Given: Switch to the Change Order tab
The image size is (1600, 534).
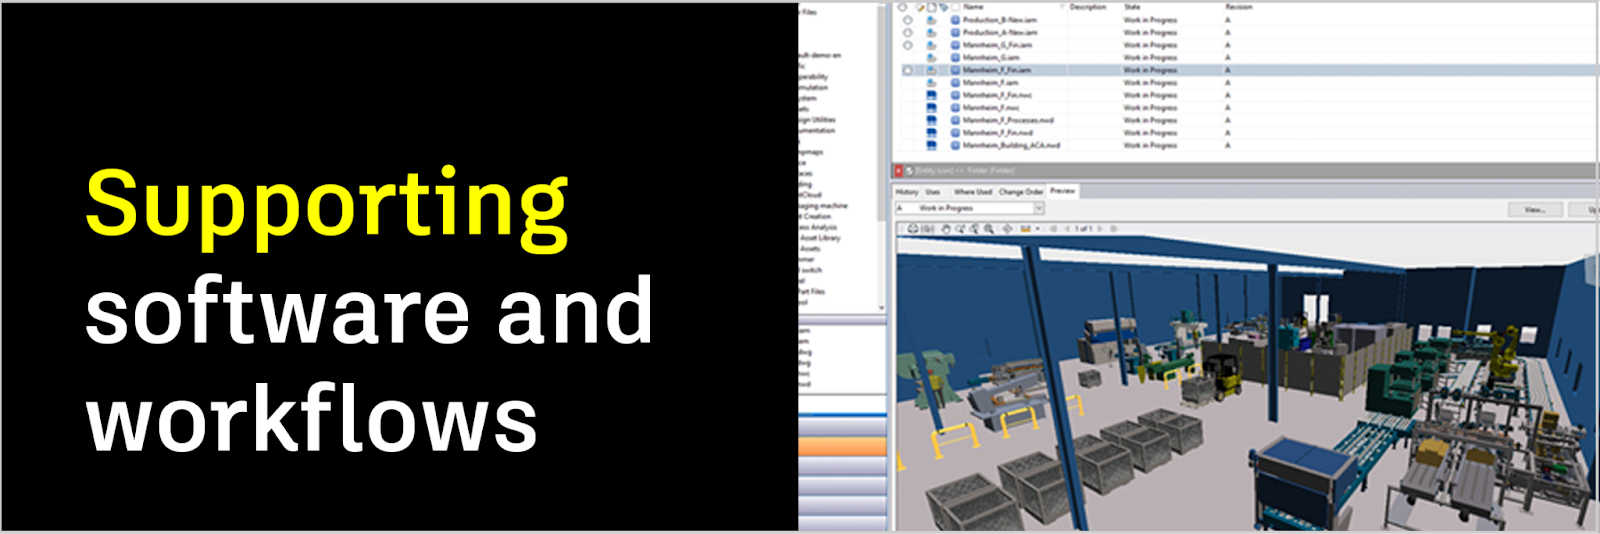Looking at the screenshot, I should [1021, 191].
